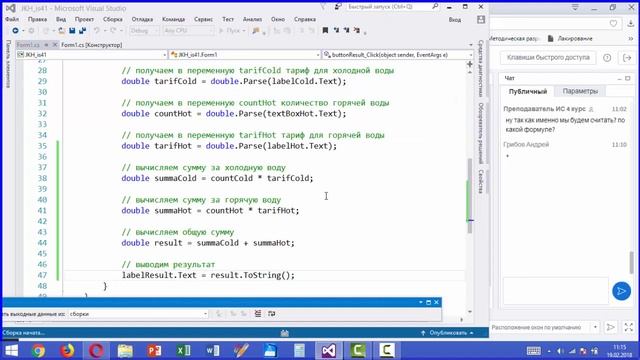Click fullscreen expand icon at bottom right
640x360 pixels.
629,327
